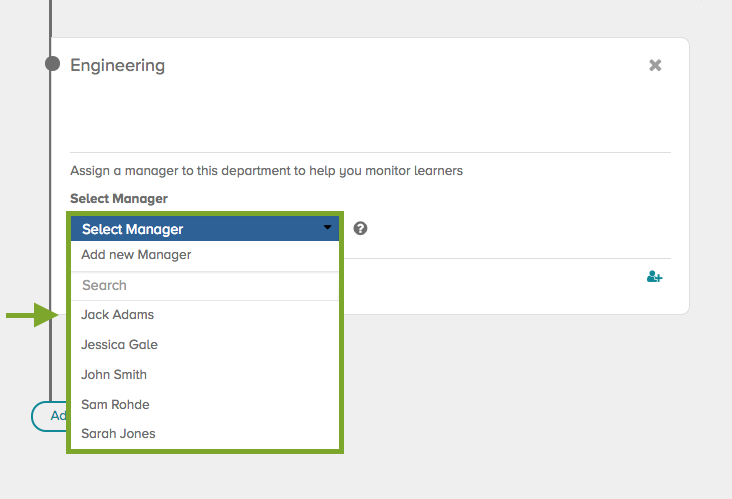
Task: Collapse the Select Manager dropdown header
Action: pos(200,229)
